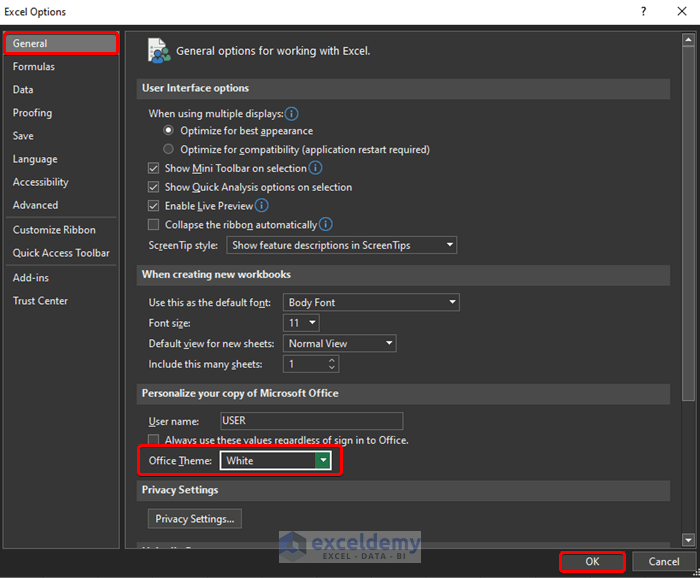Open Default view for new sheets dropdown
This screenshot has width=700, height=578.
[x=339, y=343]
